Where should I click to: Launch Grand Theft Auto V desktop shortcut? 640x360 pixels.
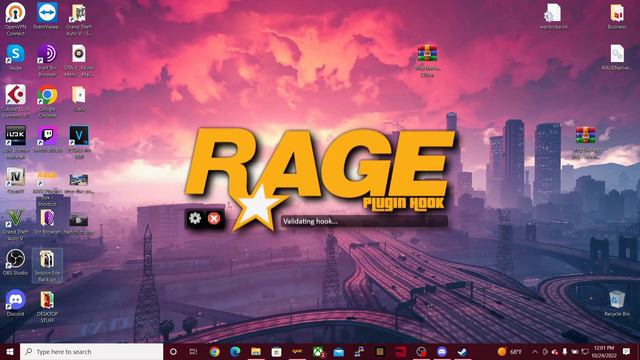pyautogui.click(x=16, y=224)
